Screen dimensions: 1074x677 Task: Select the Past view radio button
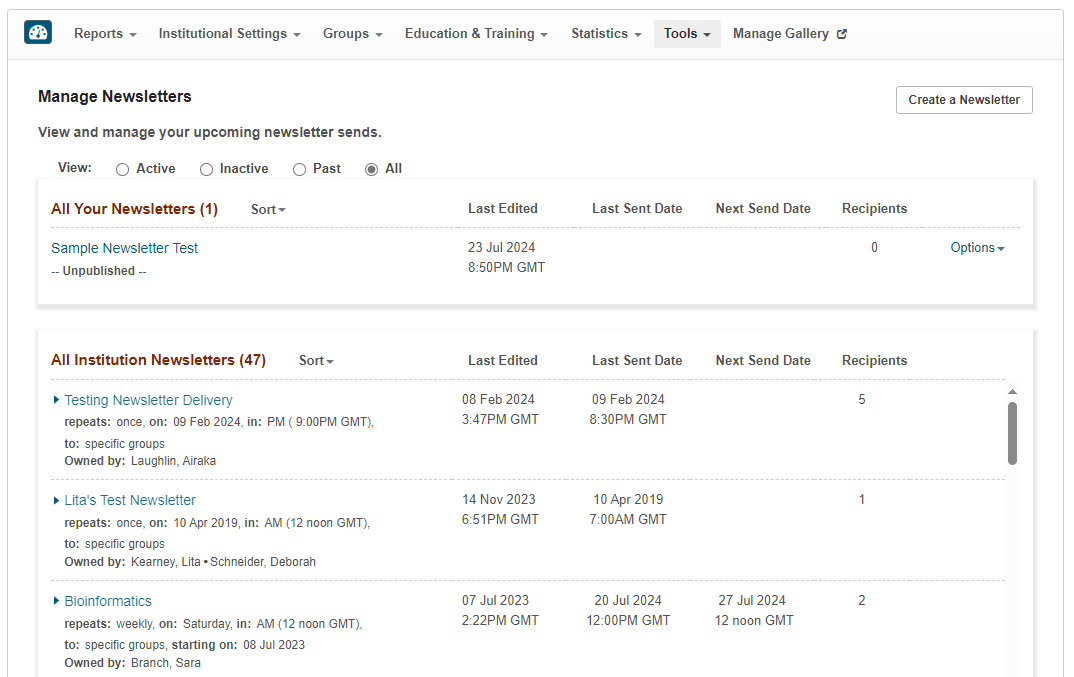click(x=299, y=169)
